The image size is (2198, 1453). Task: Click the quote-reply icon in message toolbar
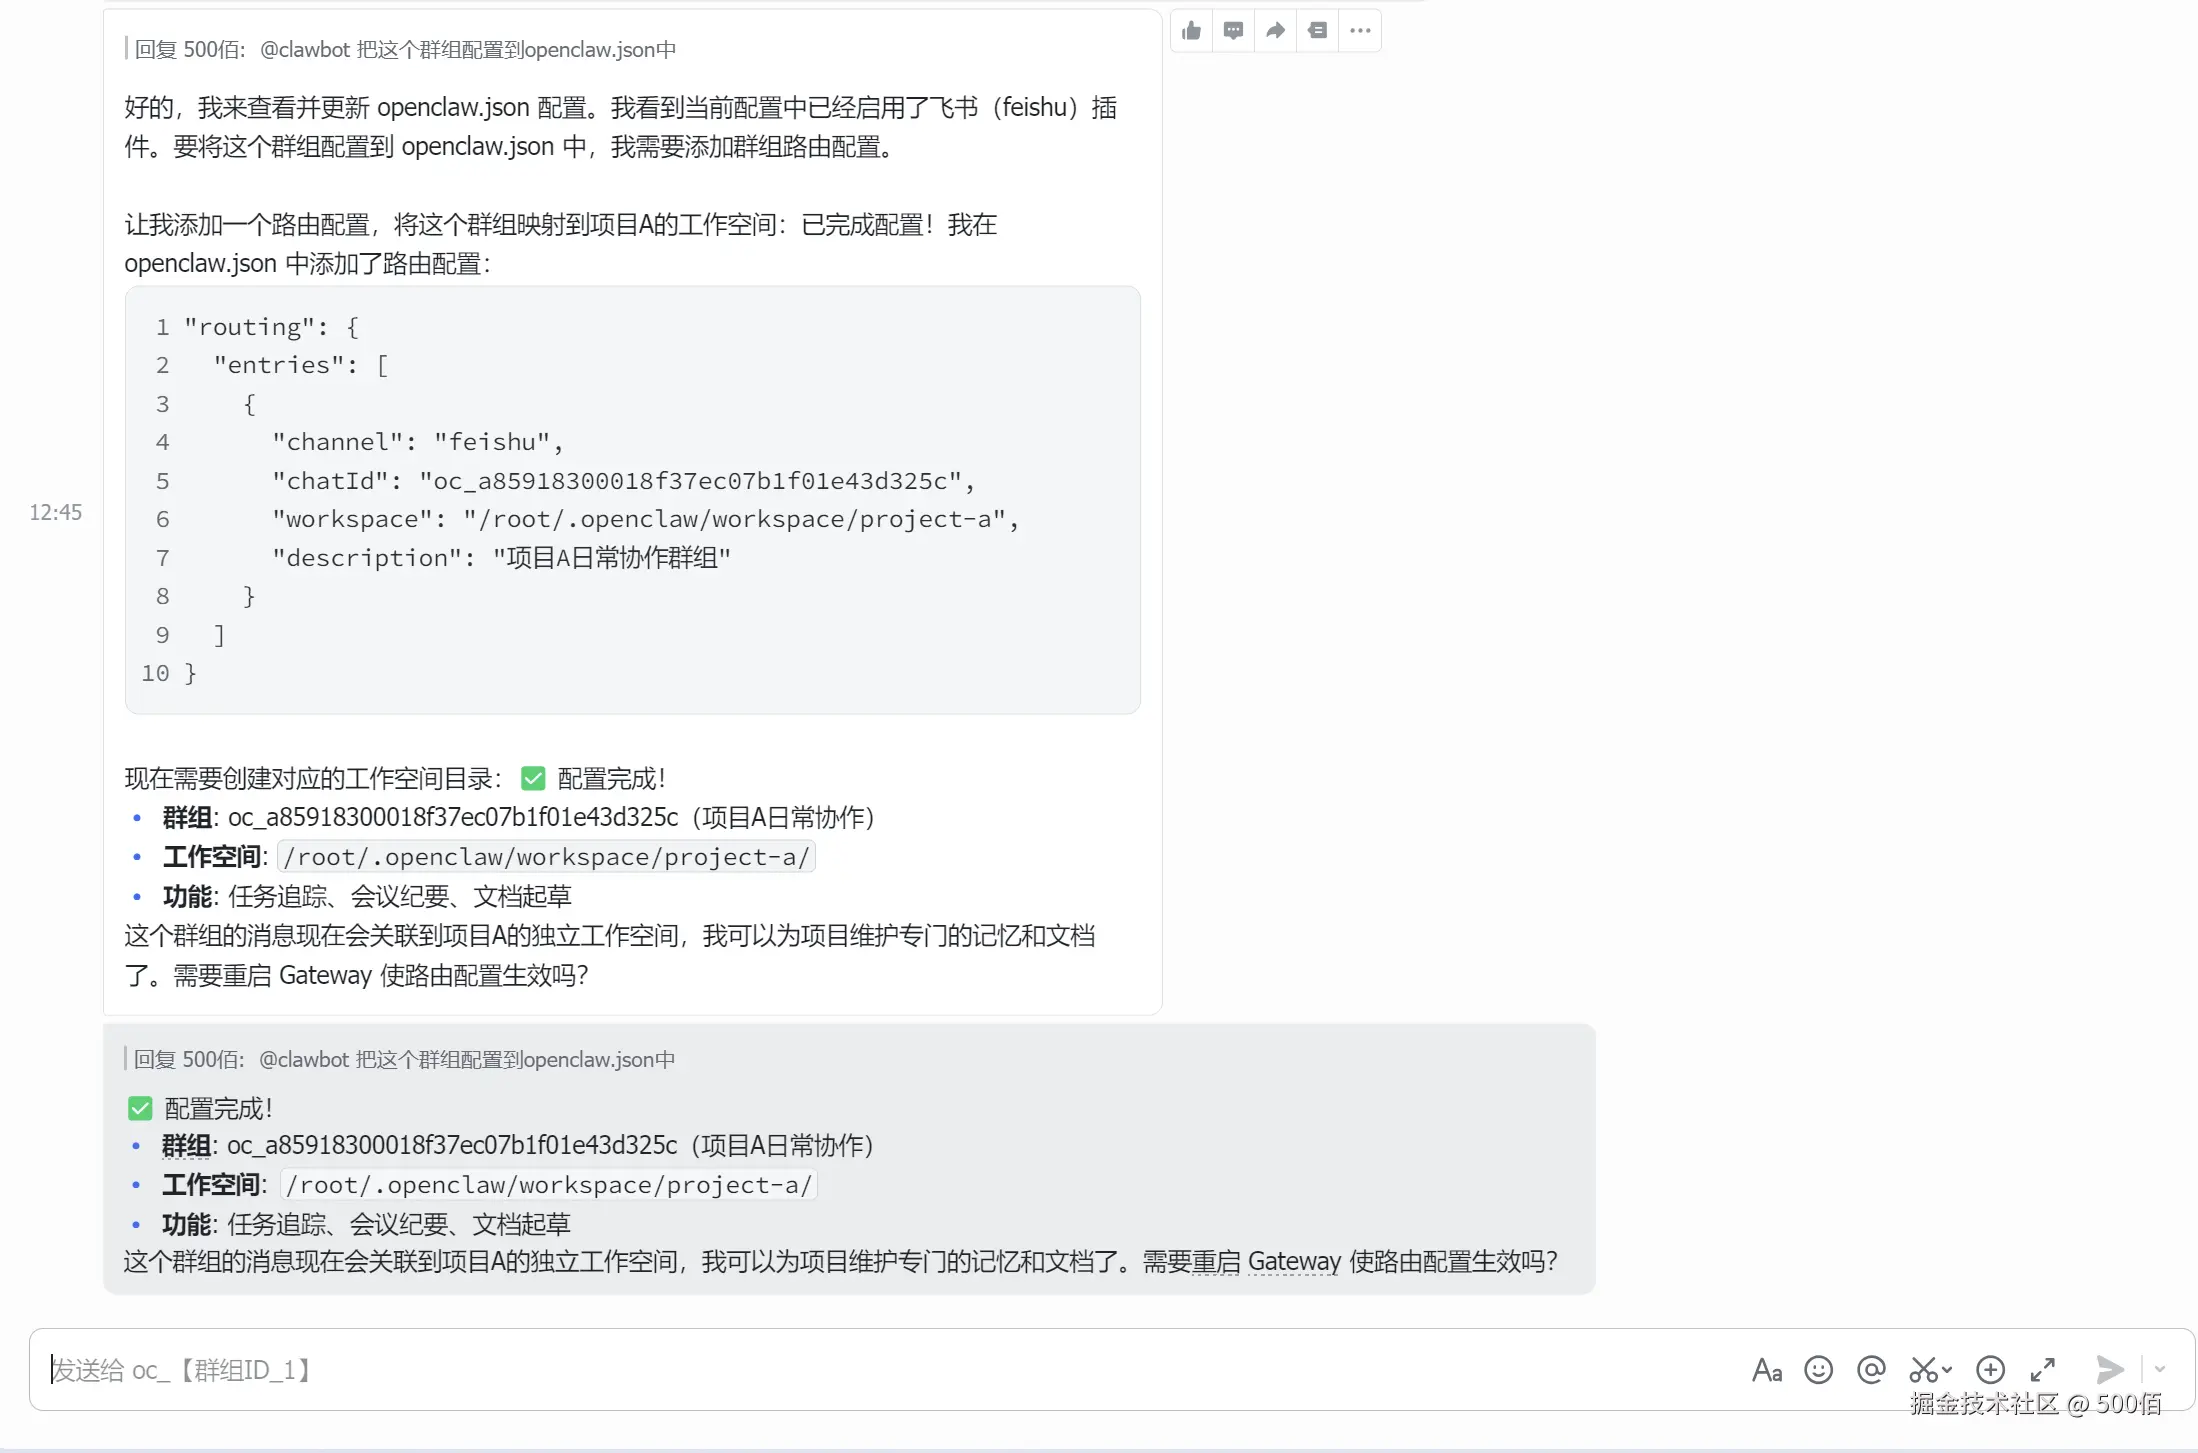[1318, 31]
